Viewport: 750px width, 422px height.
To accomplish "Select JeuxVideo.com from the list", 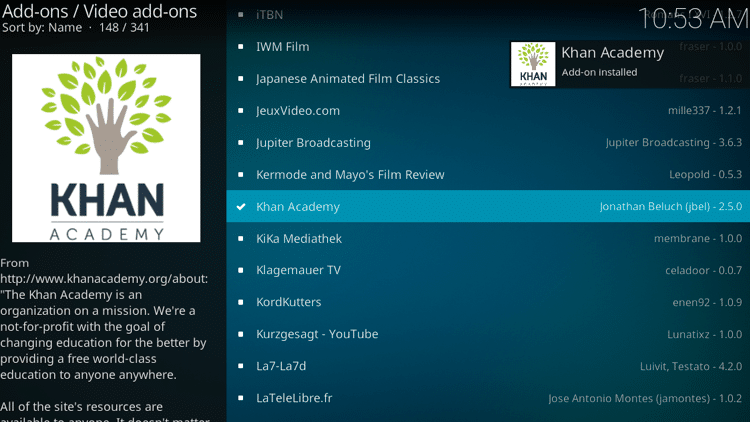I will pyautogui.click(x=488, y=111).
